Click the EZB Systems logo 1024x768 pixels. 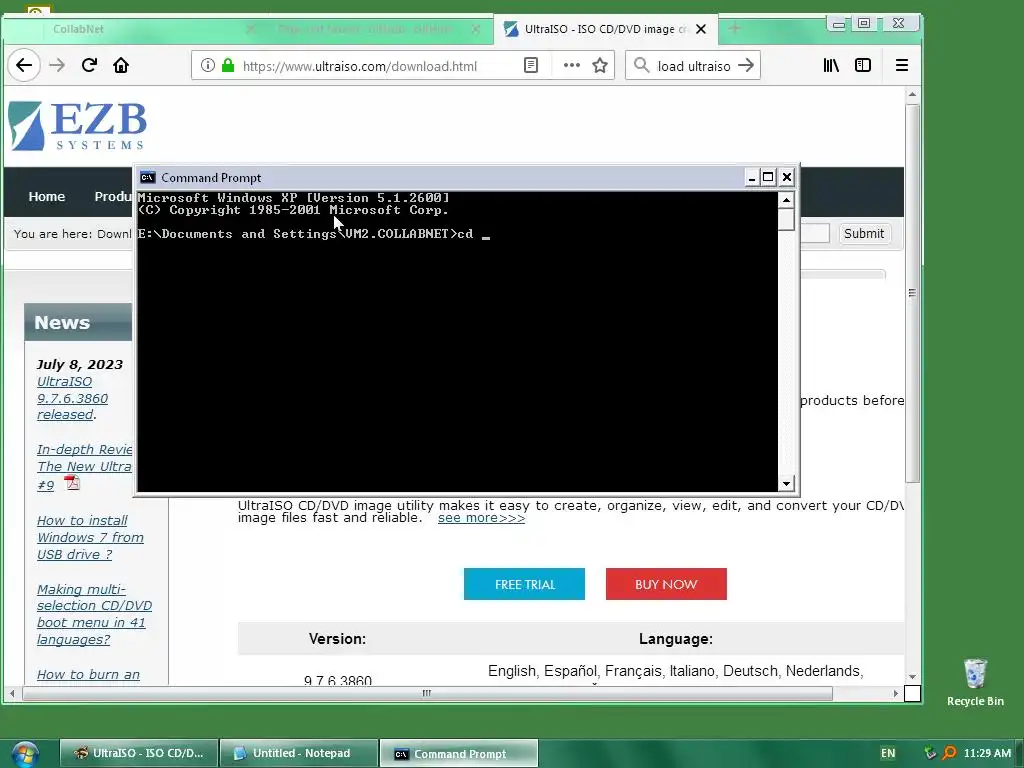click(x=78, y=125)
